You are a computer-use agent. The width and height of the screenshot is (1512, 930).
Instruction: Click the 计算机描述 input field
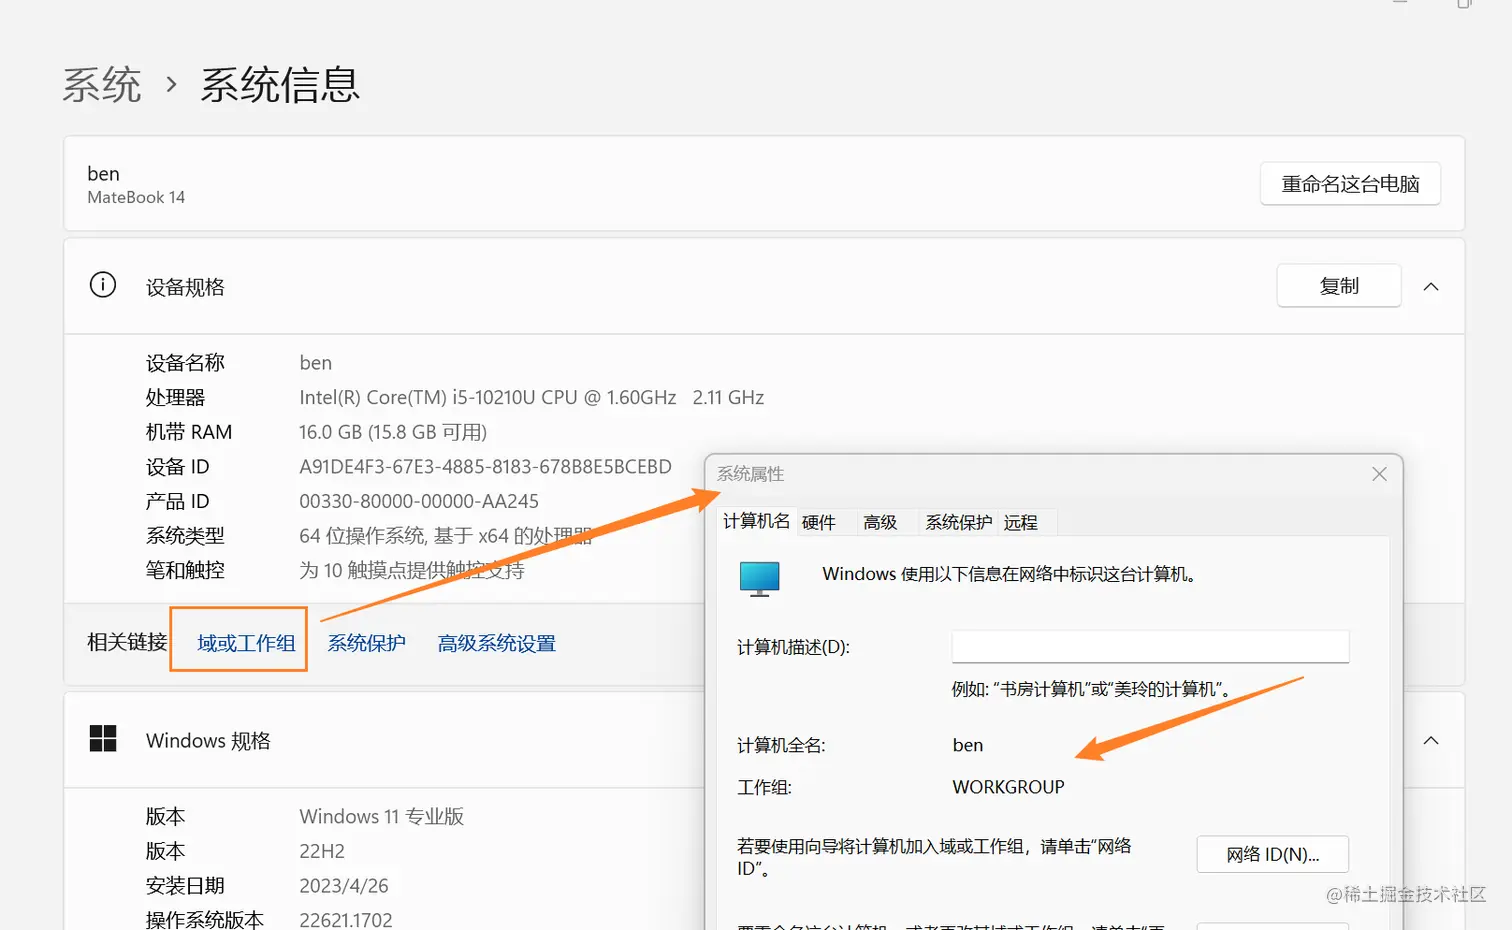tap(1150, 646)
